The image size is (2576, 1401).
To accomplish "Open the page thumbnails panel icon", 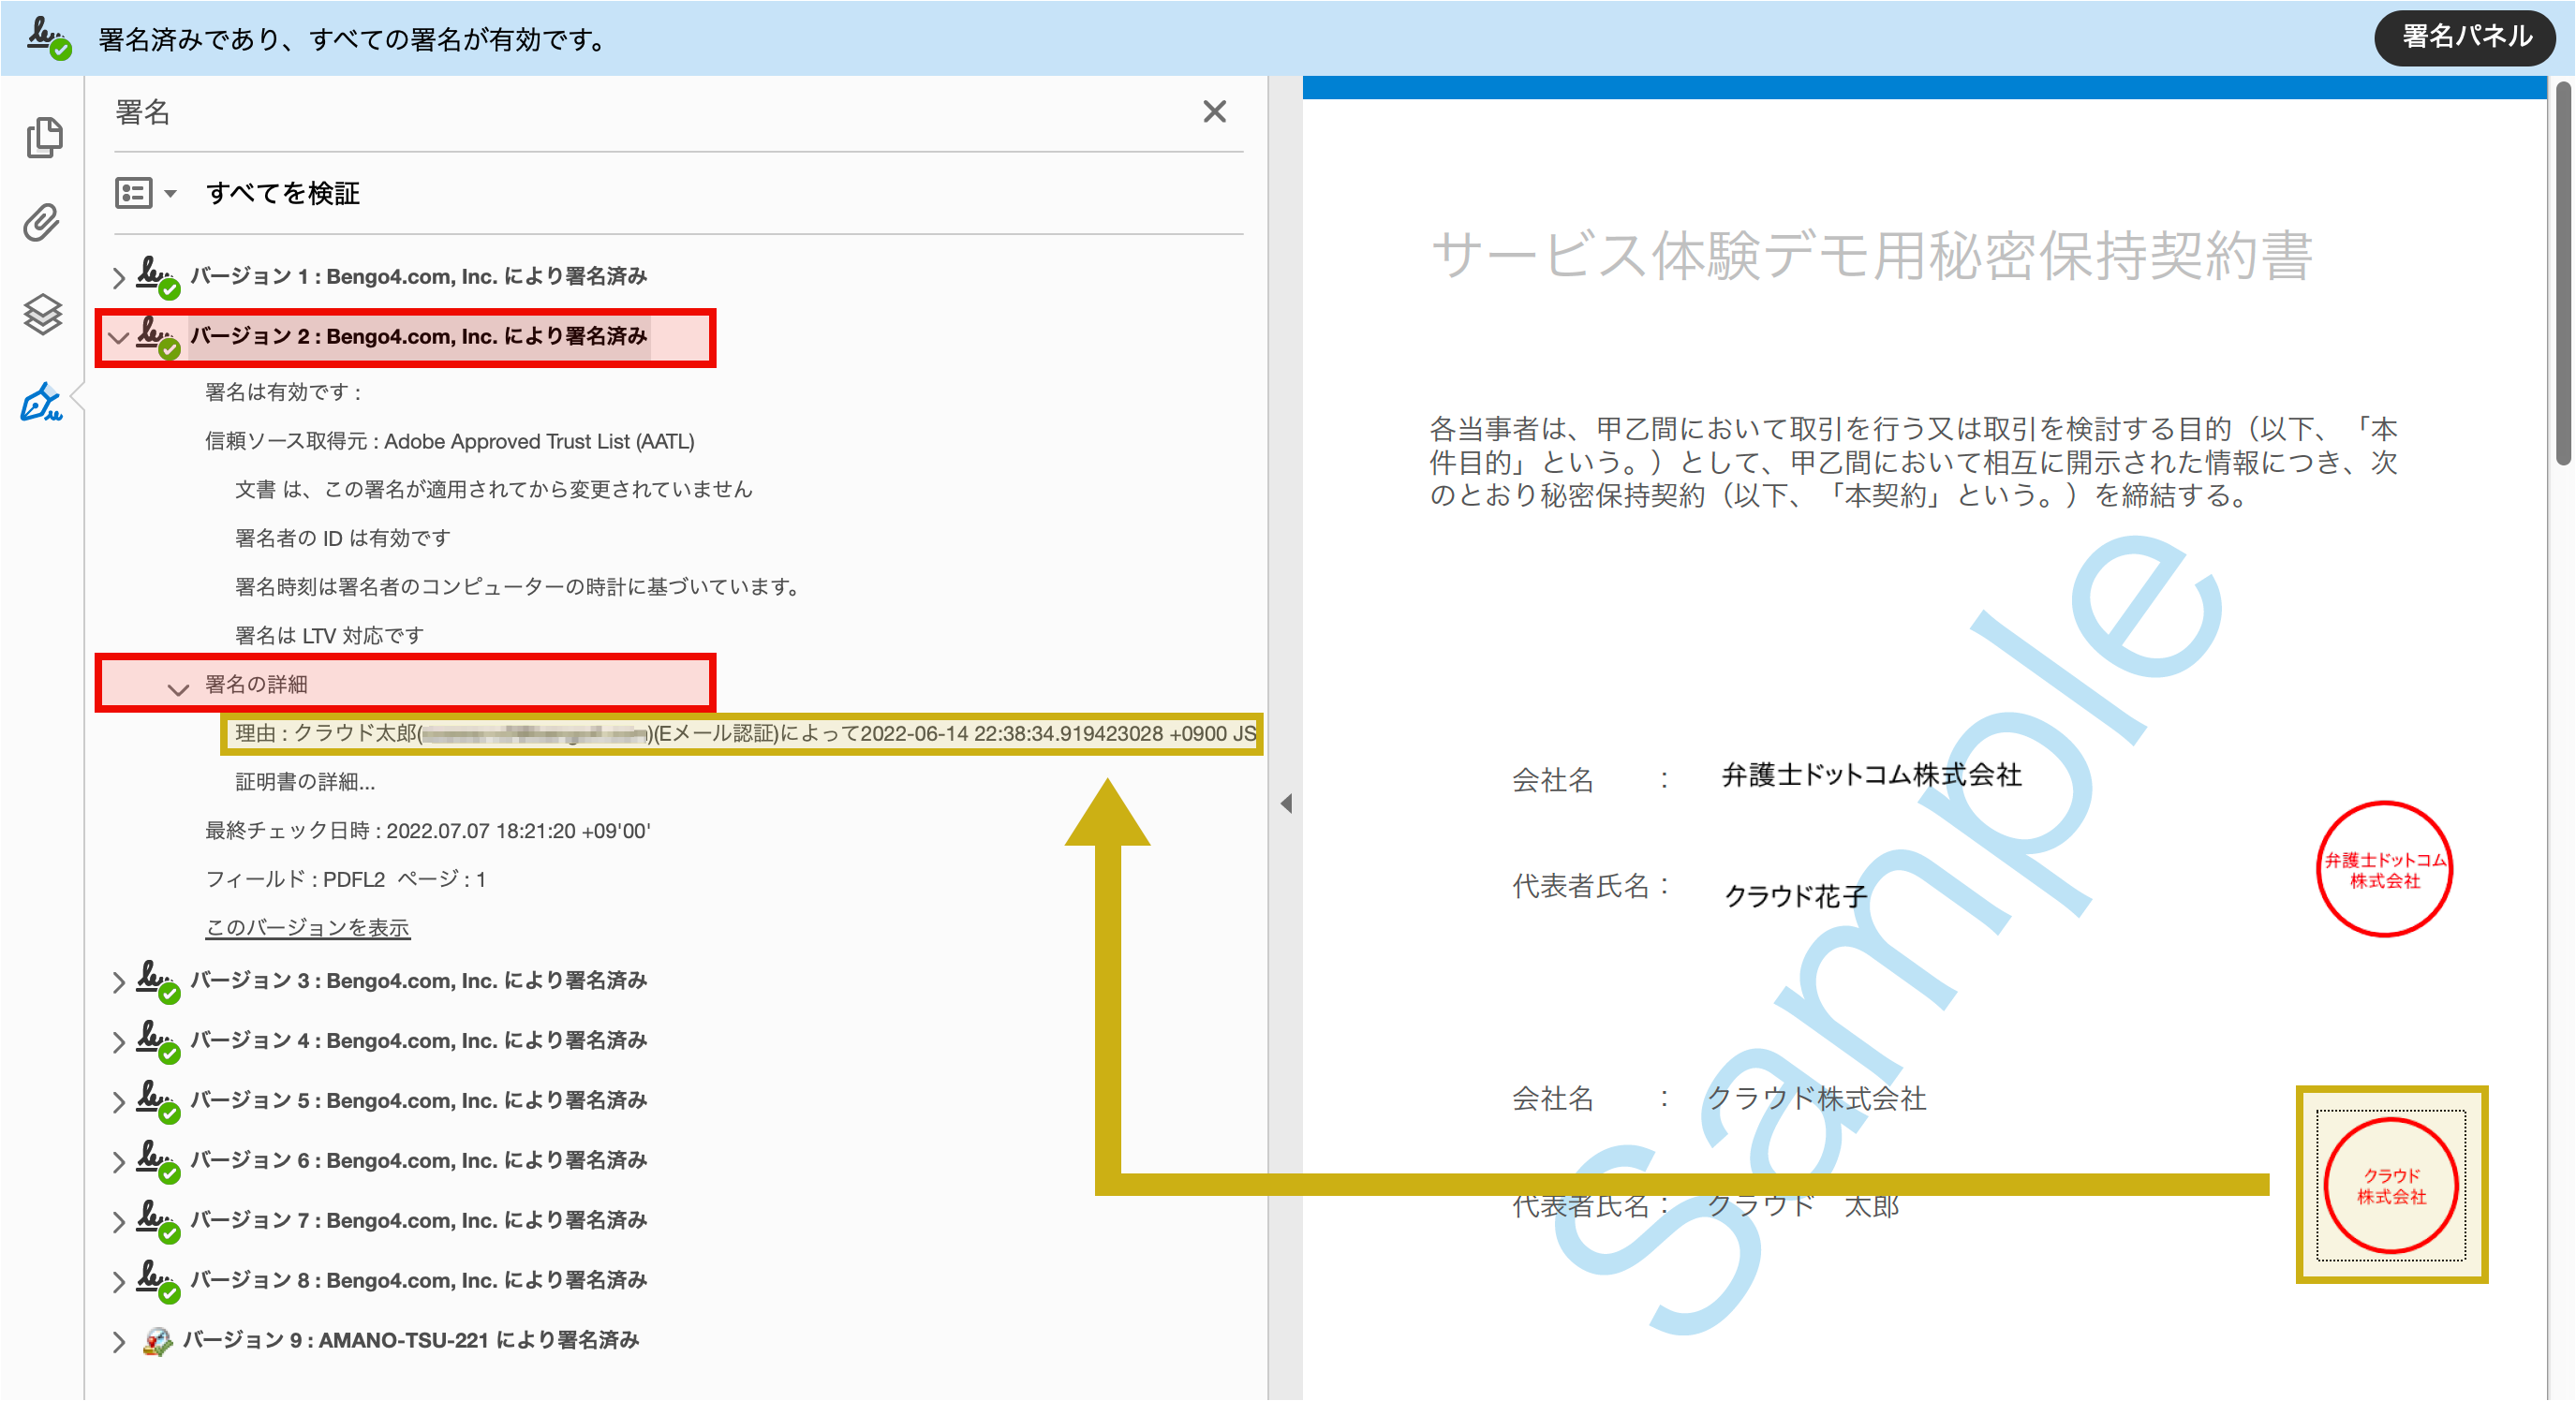I will click(44, 137).
